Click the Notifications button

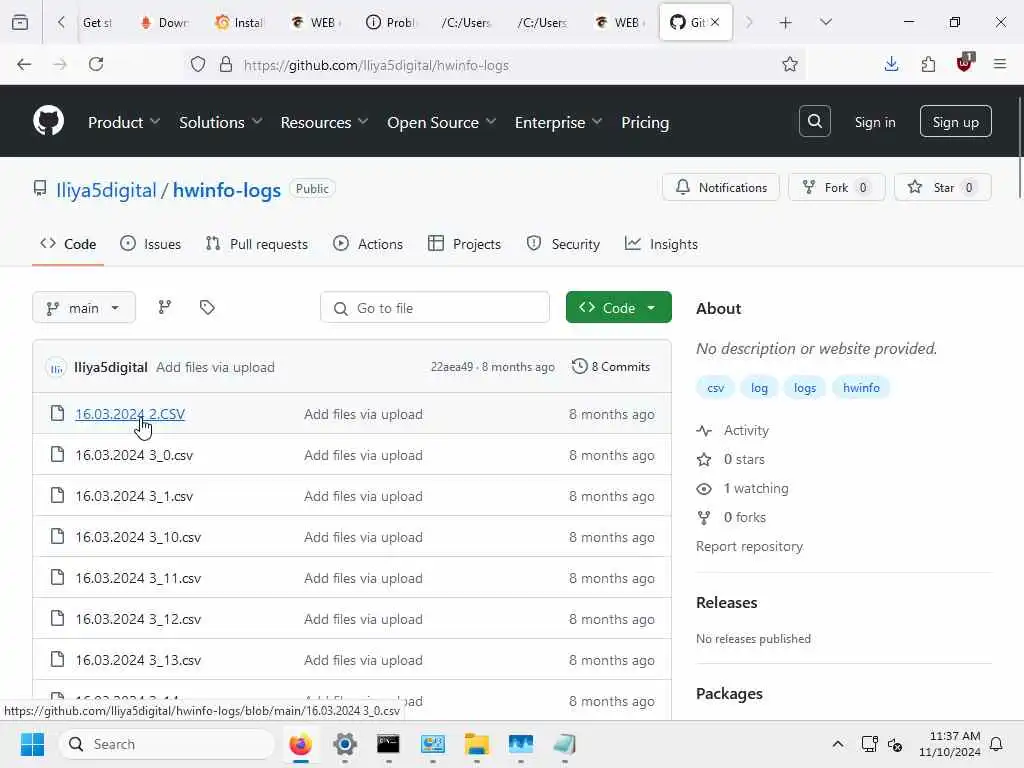pos(720,187)
